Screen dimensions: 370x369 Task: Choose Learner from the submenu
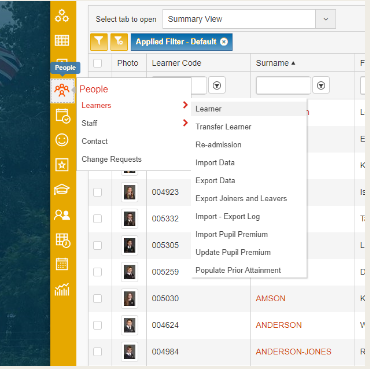249,109
